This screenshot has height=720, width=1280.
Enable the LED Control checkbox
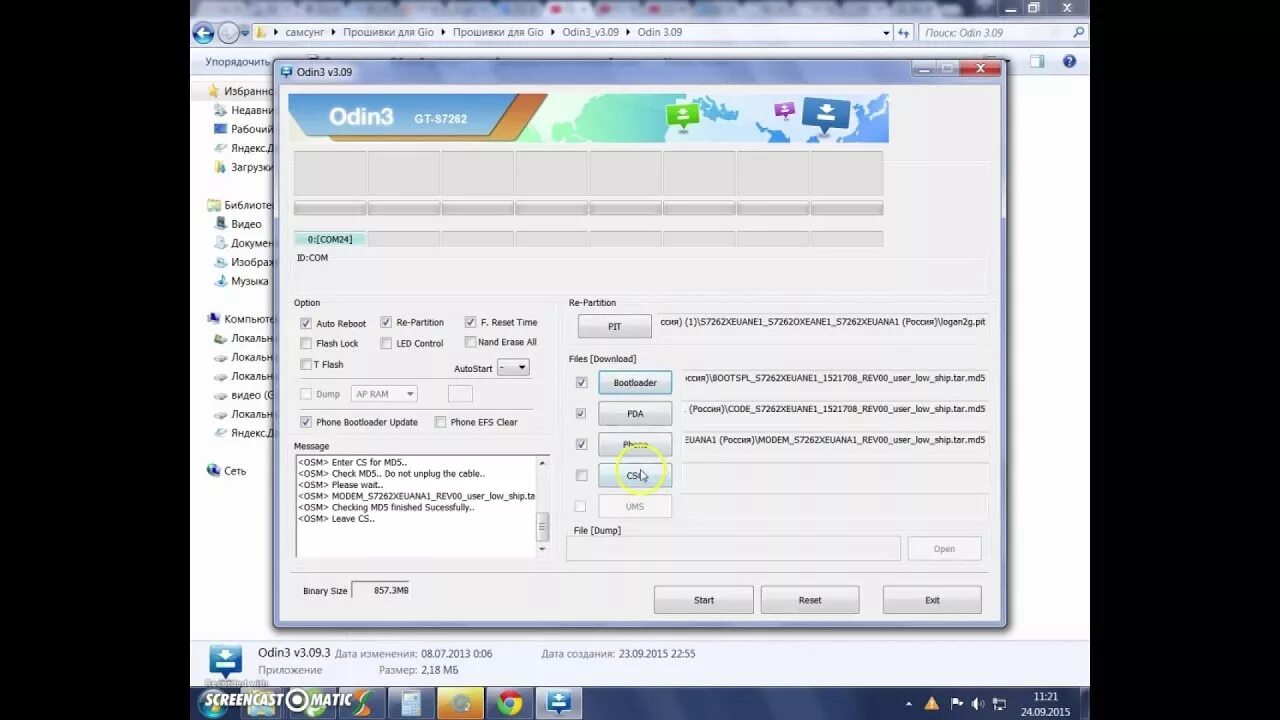click(x=386, y=343)
